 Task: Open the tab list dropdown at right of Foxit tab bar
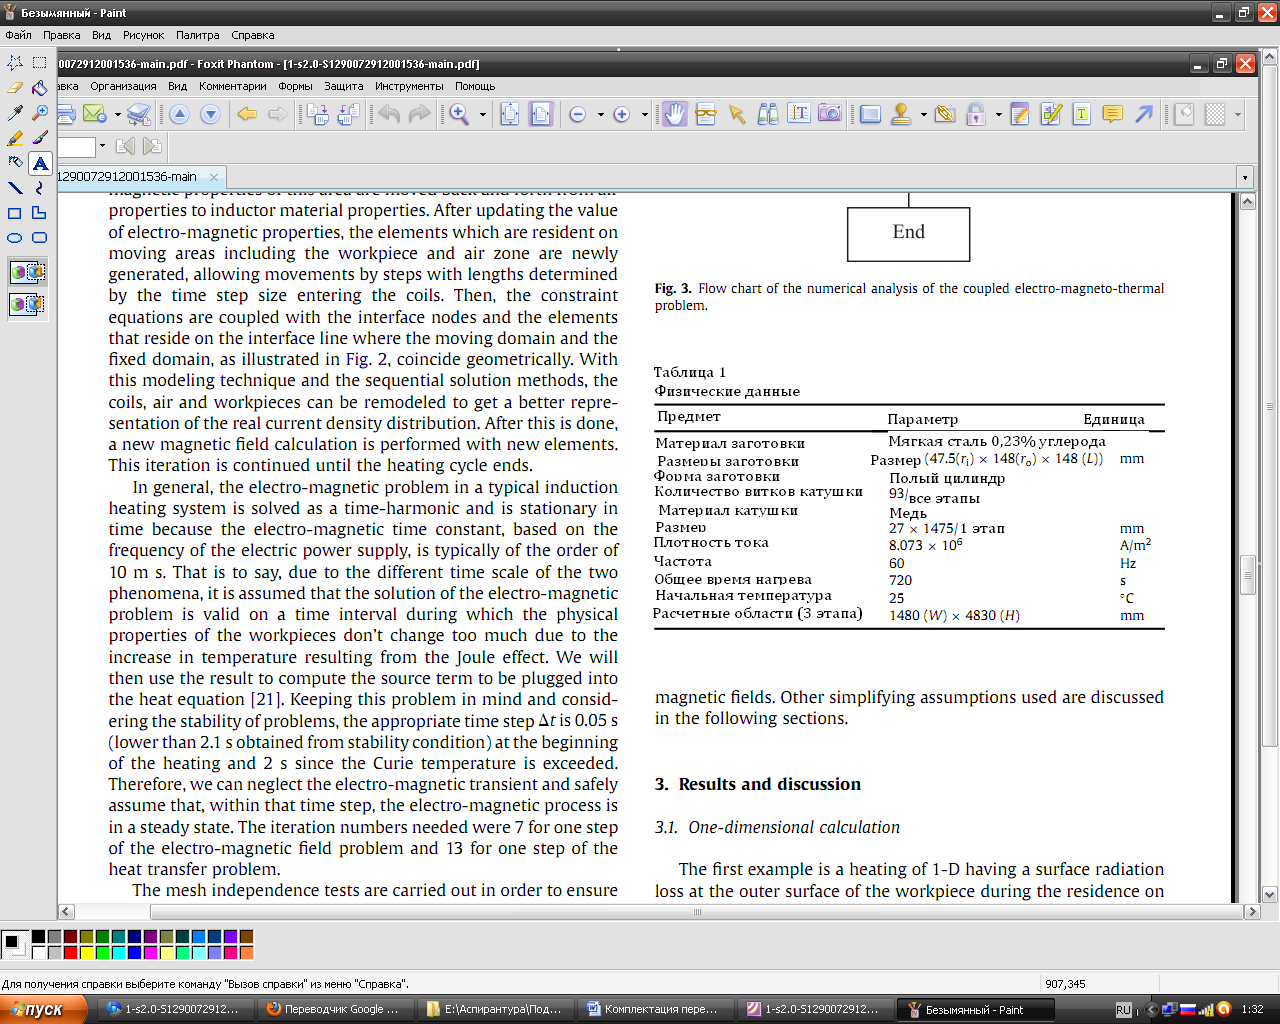click(x=1245, y=177)
